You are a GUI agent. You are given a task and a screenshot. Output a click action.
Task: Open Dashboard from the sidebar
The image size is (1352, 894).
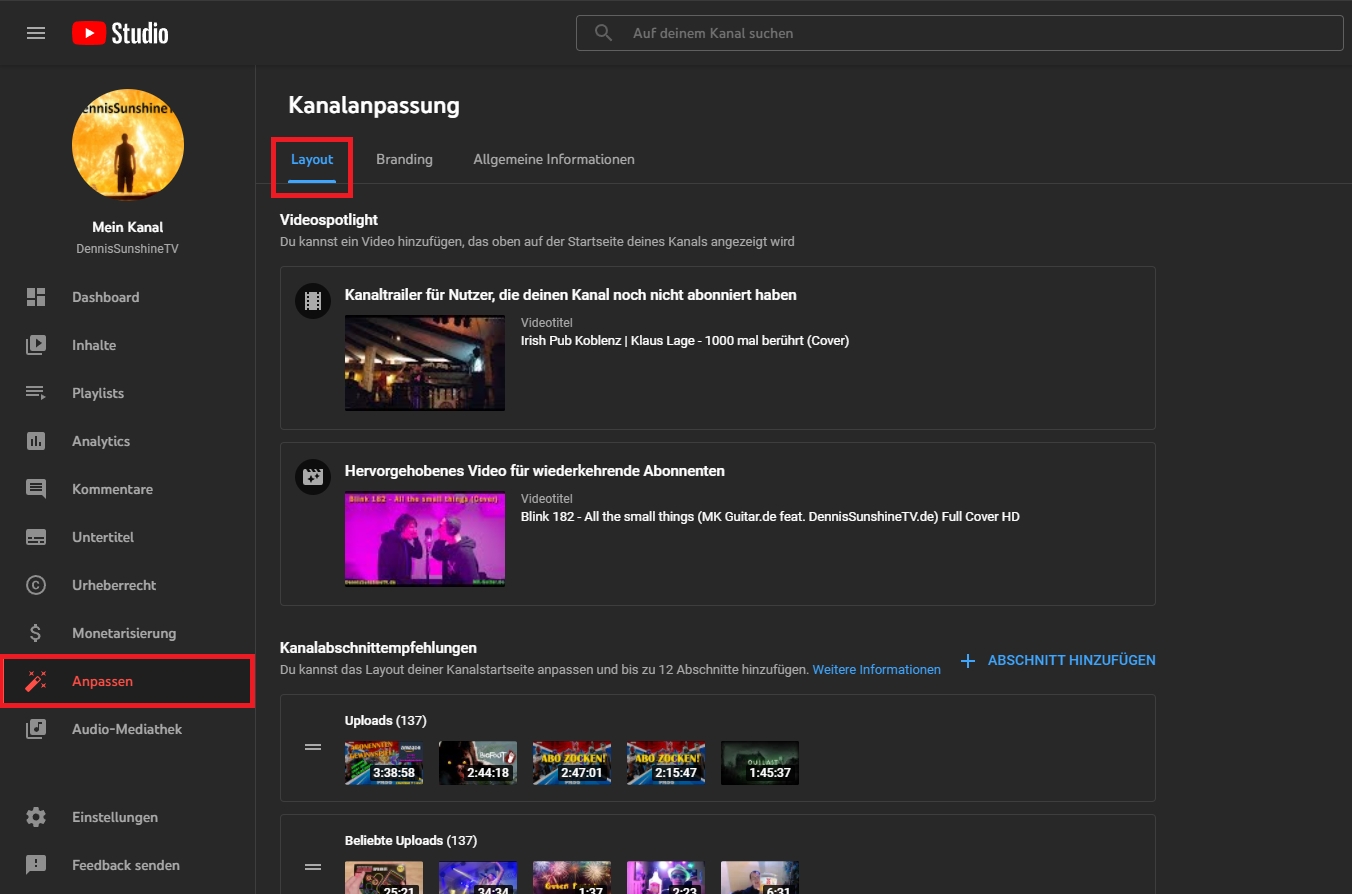click(105, 297)
